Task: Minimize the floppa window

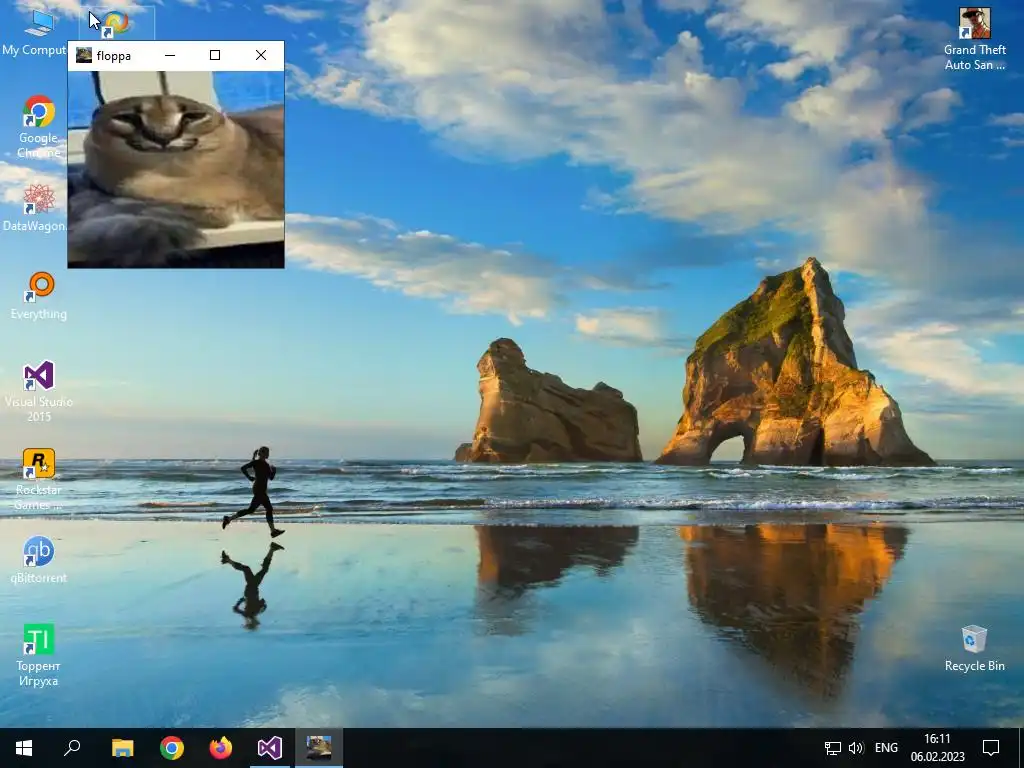Action: point(170,56)
